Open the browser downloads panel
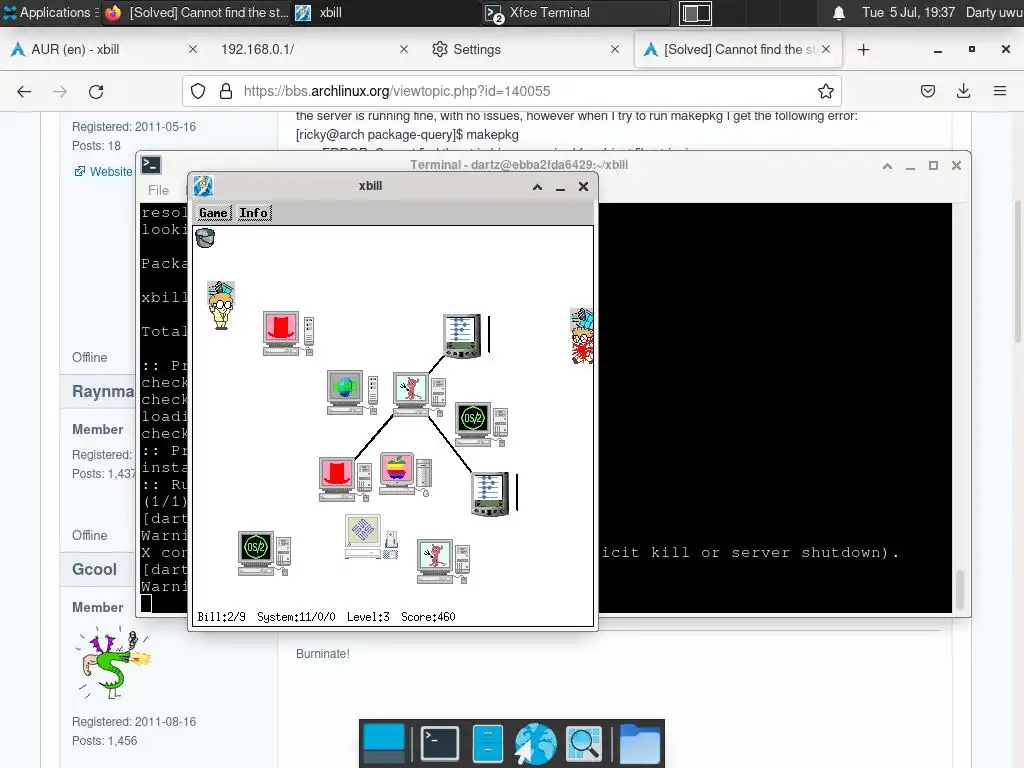 [963, 91]
